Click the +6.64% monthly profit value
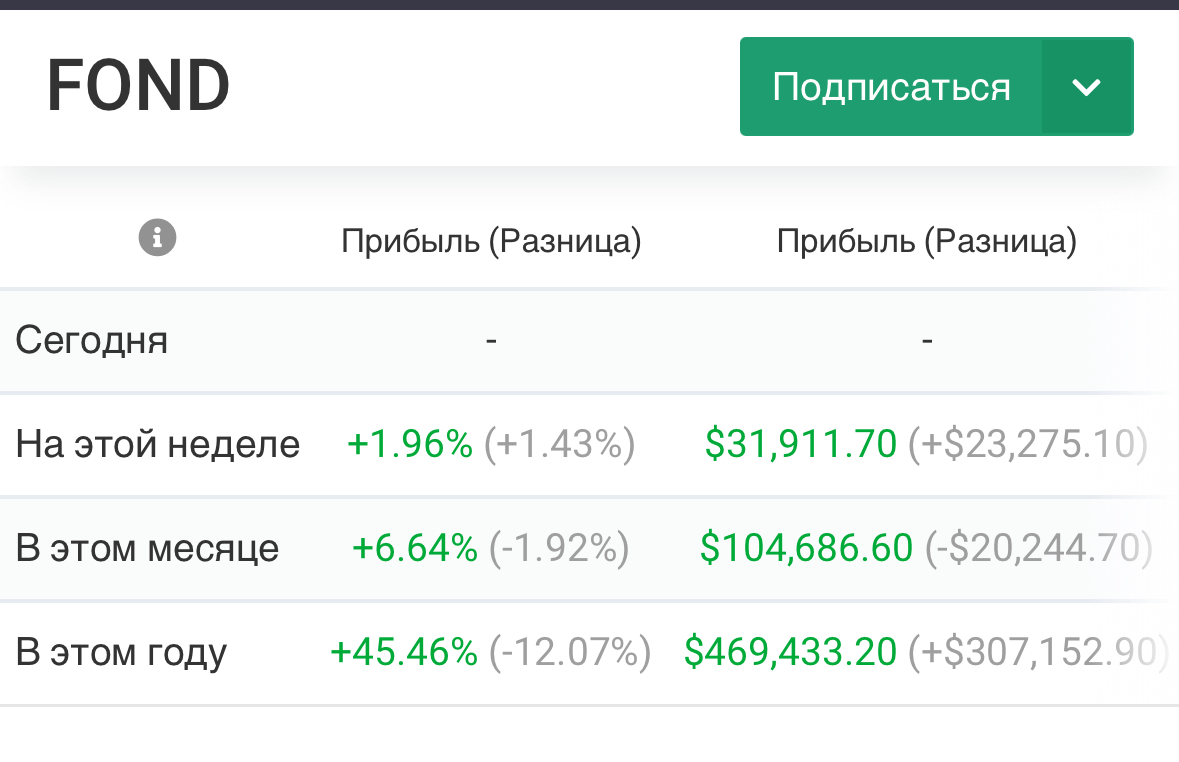The height and width of the screenshot is (762, 1179). (x=415, y=548)
